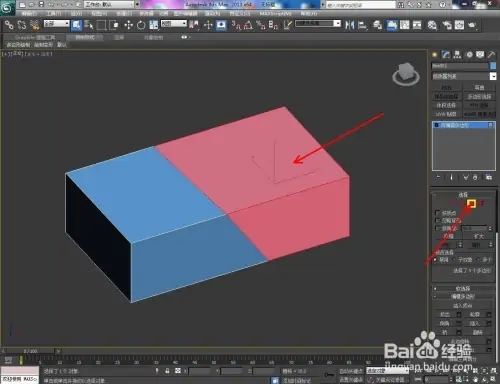Select 子对象 preview selection radio
The image size is (500, 384).
coord(454,259)
